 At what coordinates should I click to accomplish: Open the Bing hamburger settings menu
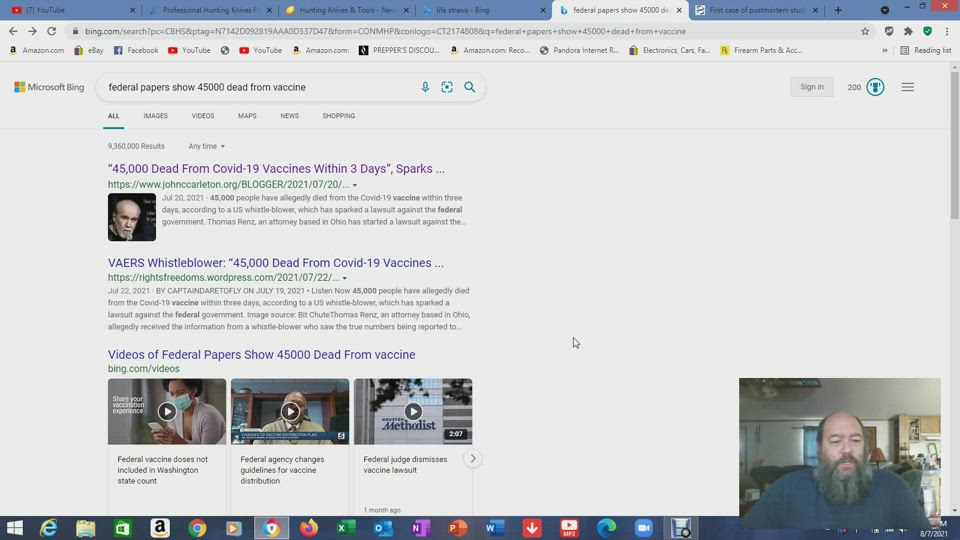click(x=907, y=87)
